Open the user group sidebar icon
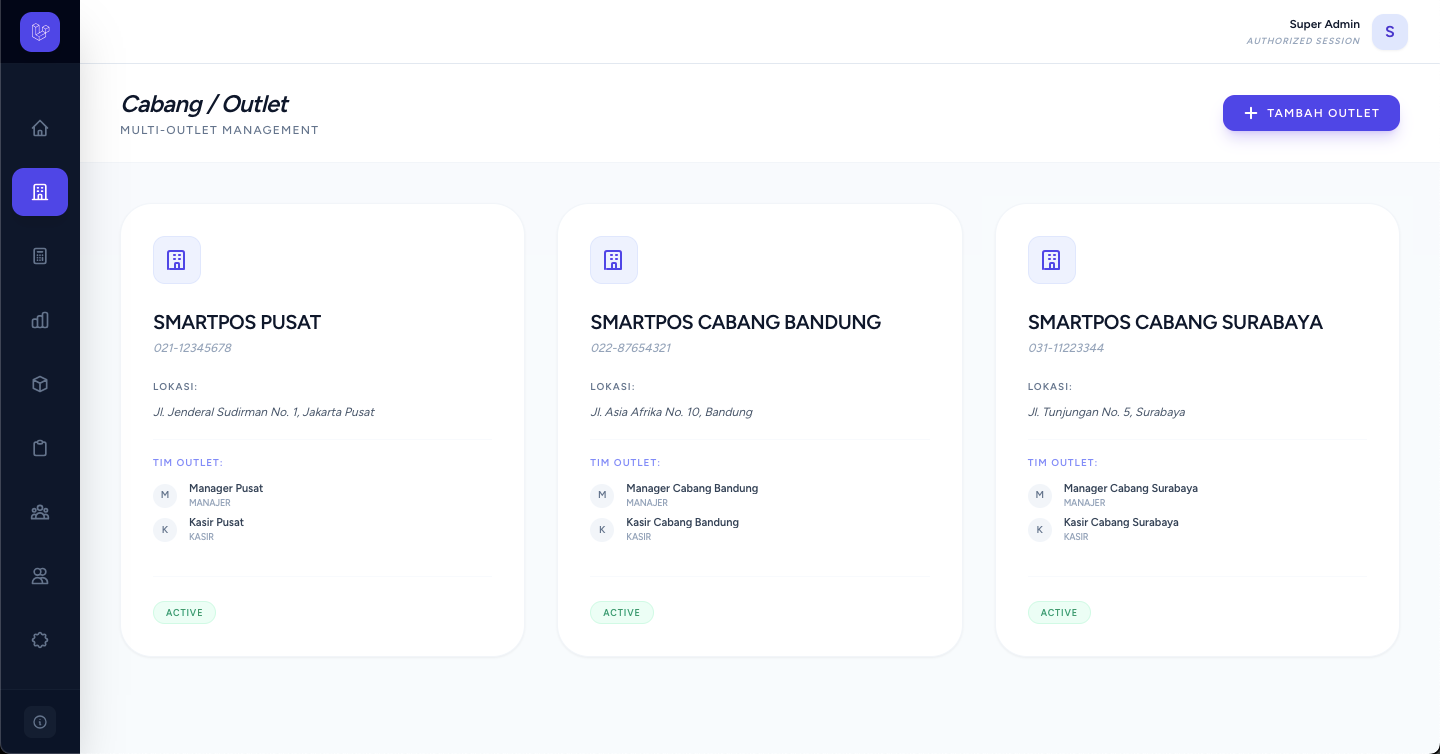Viewport: 1440px width, 754px height. 40,512
